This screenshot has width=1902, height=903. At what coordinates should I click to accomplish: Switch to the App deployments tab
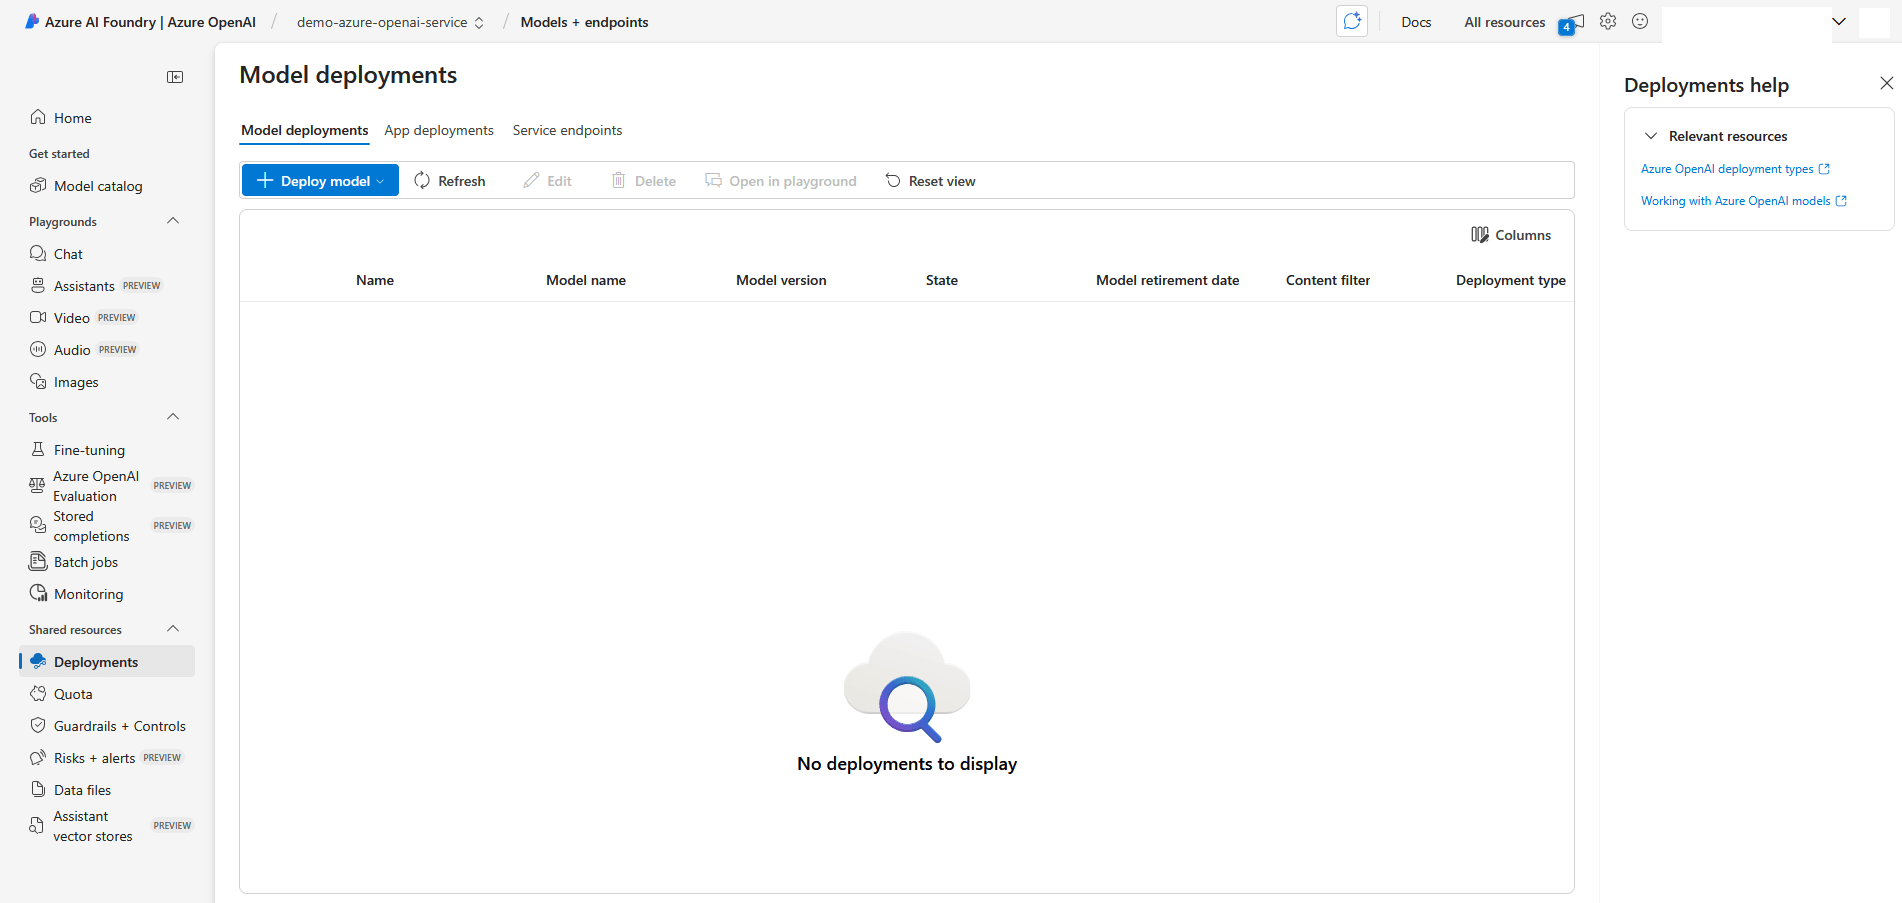coord(439,130)
